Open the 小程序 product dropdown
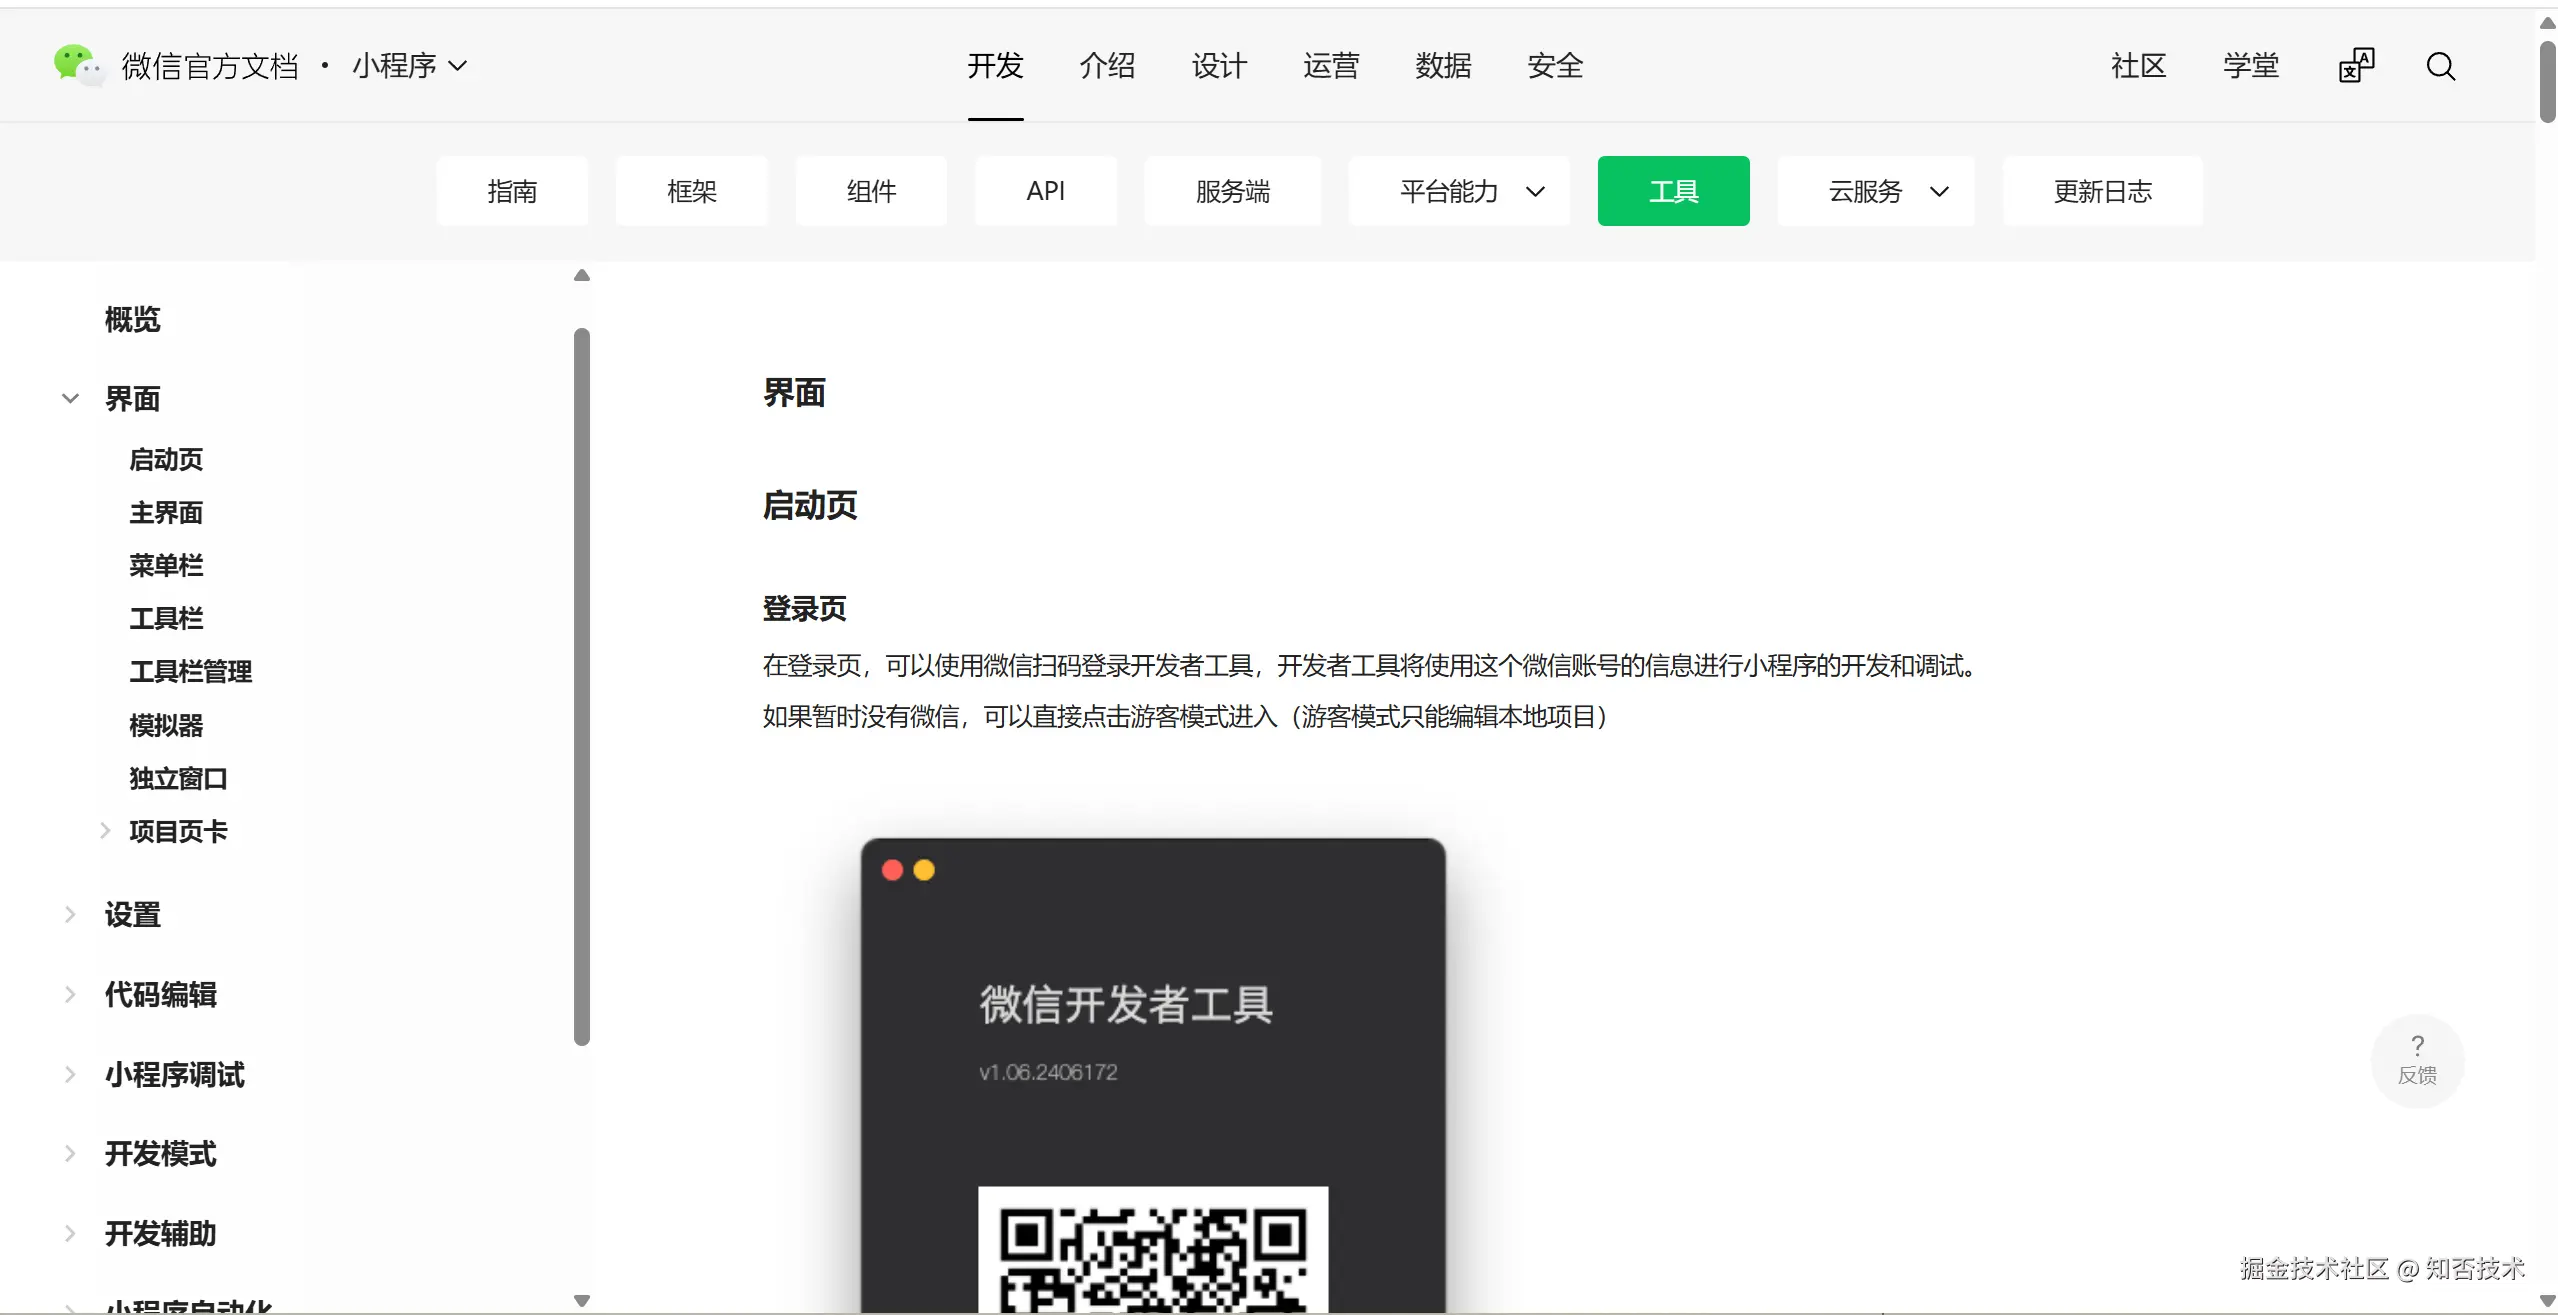 point(409,66)
